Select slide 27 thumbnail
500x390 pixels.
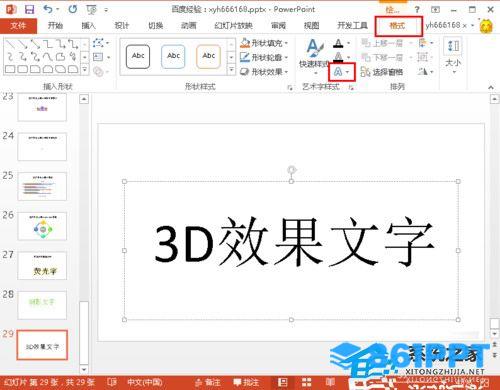[x=42, y=266]
